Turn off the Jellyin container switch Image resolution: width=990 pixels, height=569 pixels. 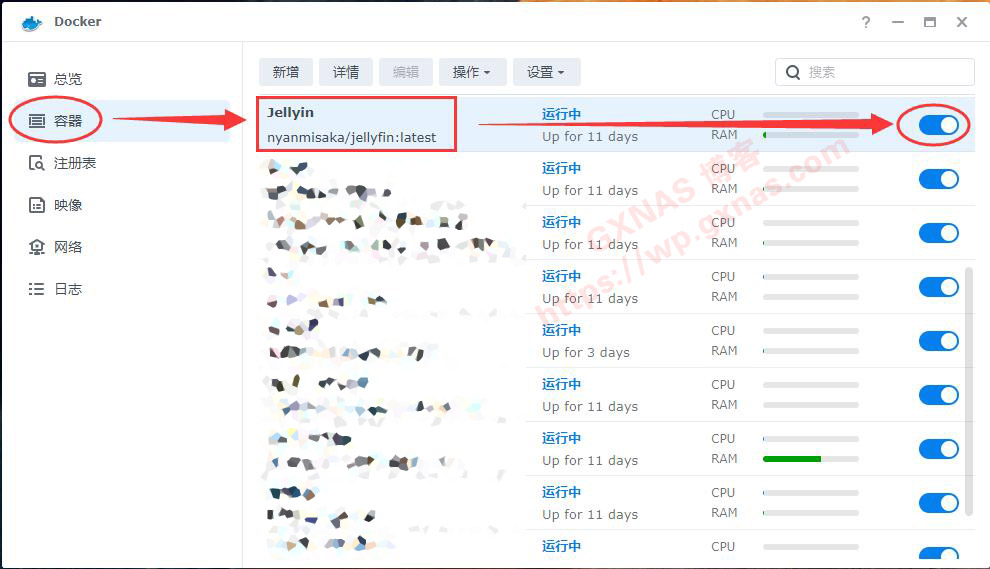[x=938, y=125]
